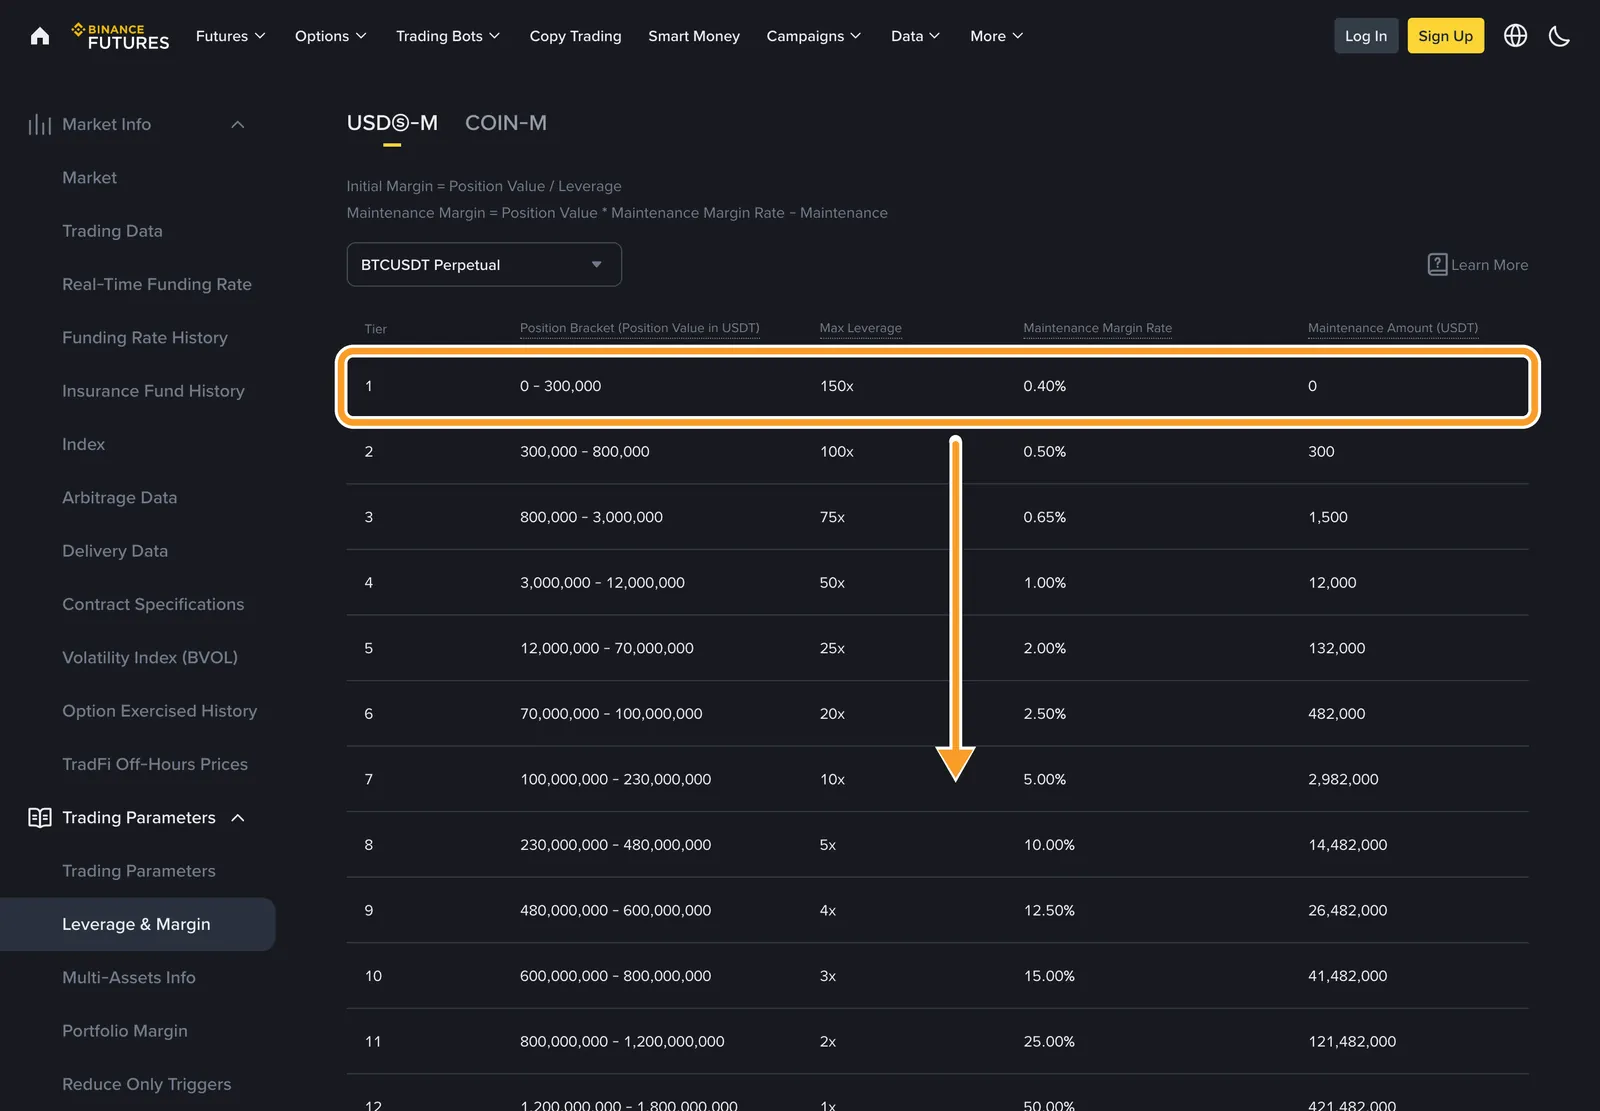Click the Tier column header
Screen dimensions: 1600x1111
(375, 329)
